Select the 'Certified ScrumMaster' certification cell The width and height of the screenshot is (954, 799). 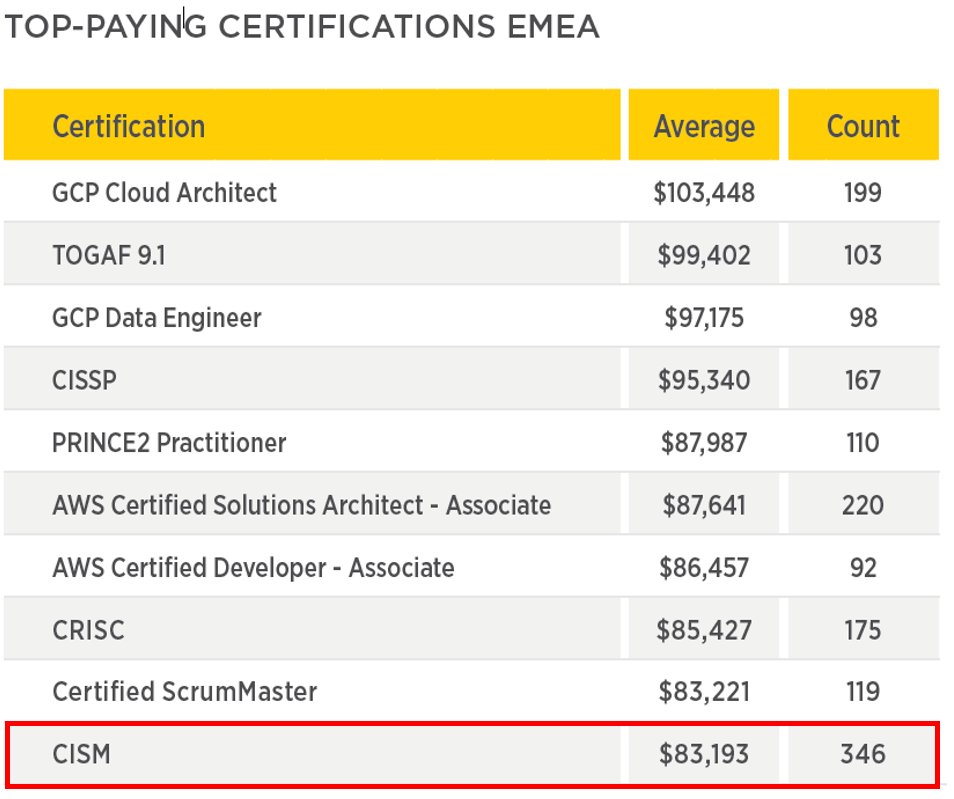[312, 692]
